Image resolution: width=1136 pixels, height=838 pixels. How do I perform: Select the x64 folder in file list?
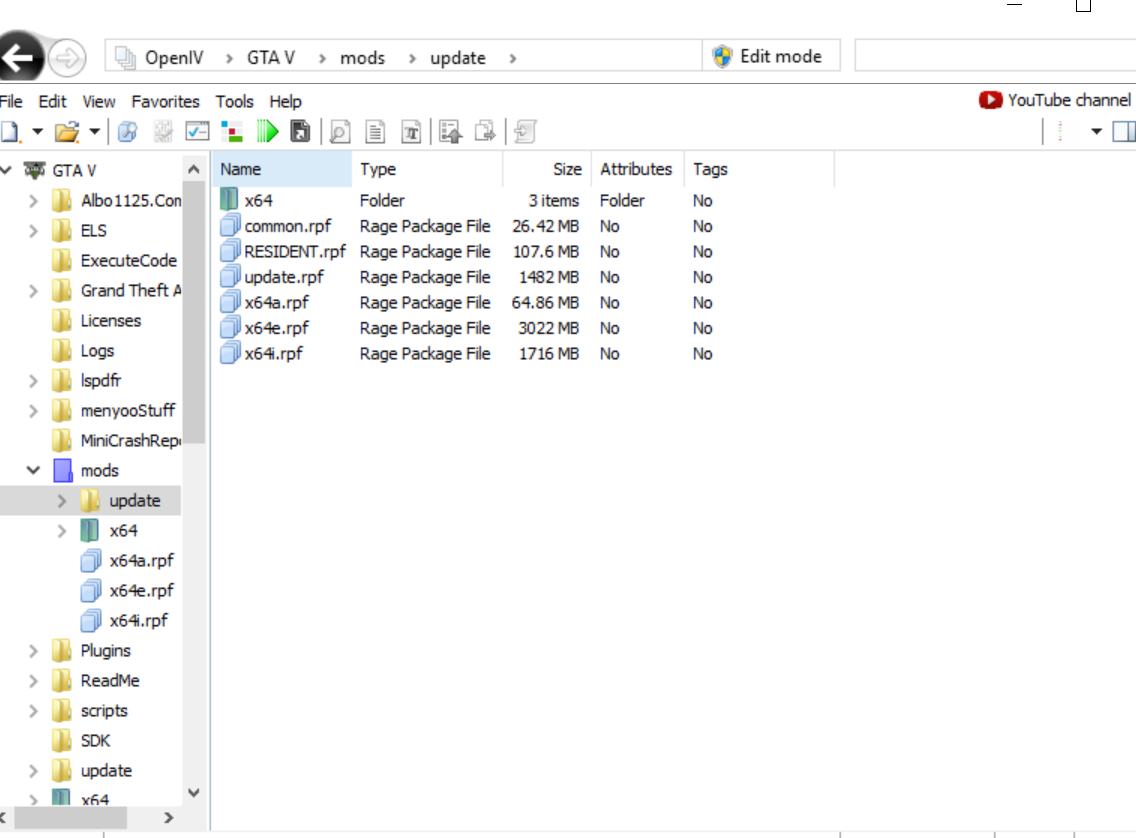258,201
